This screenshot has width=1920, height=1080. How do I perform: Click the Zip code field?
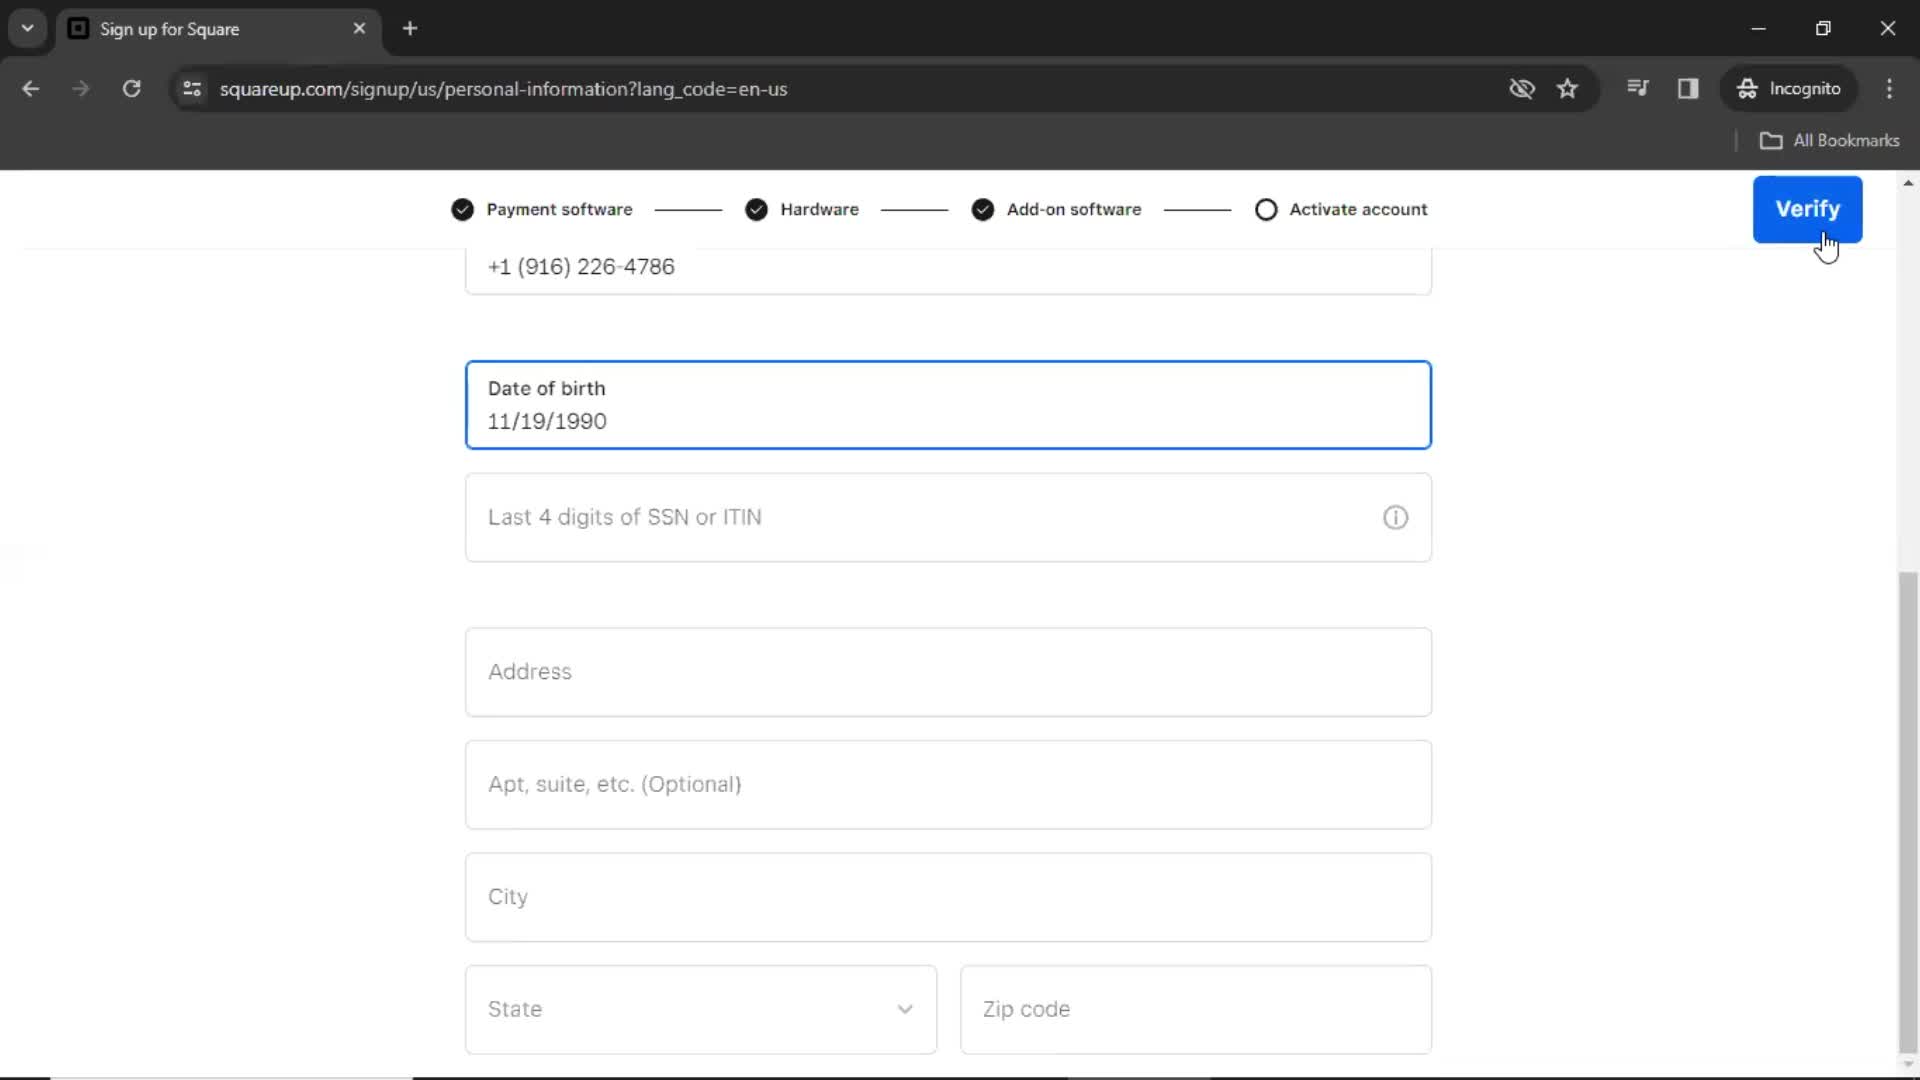point(1196,1009)
